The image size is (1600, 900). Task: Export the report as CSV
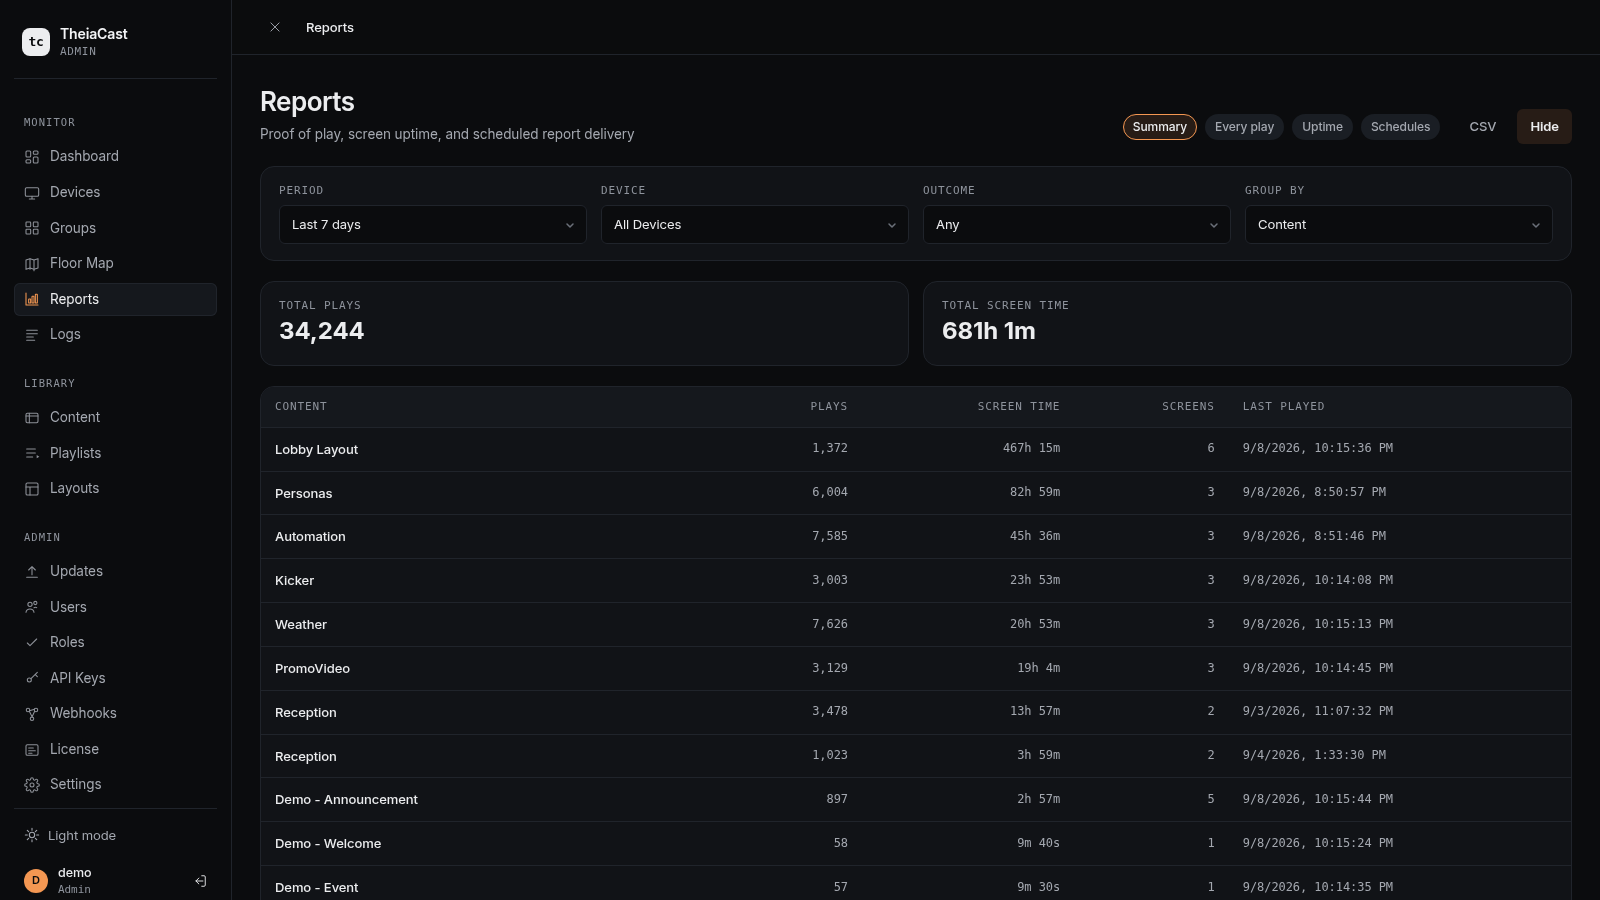[x=1483, y=127]
